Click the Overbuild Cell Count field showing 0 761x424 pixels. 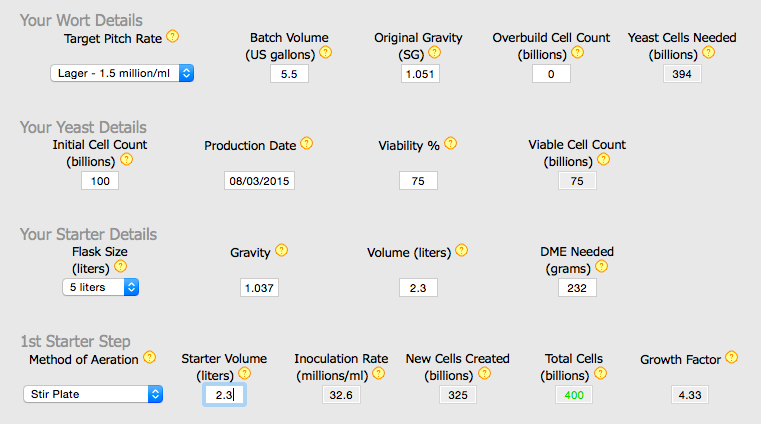pos(551,74)
